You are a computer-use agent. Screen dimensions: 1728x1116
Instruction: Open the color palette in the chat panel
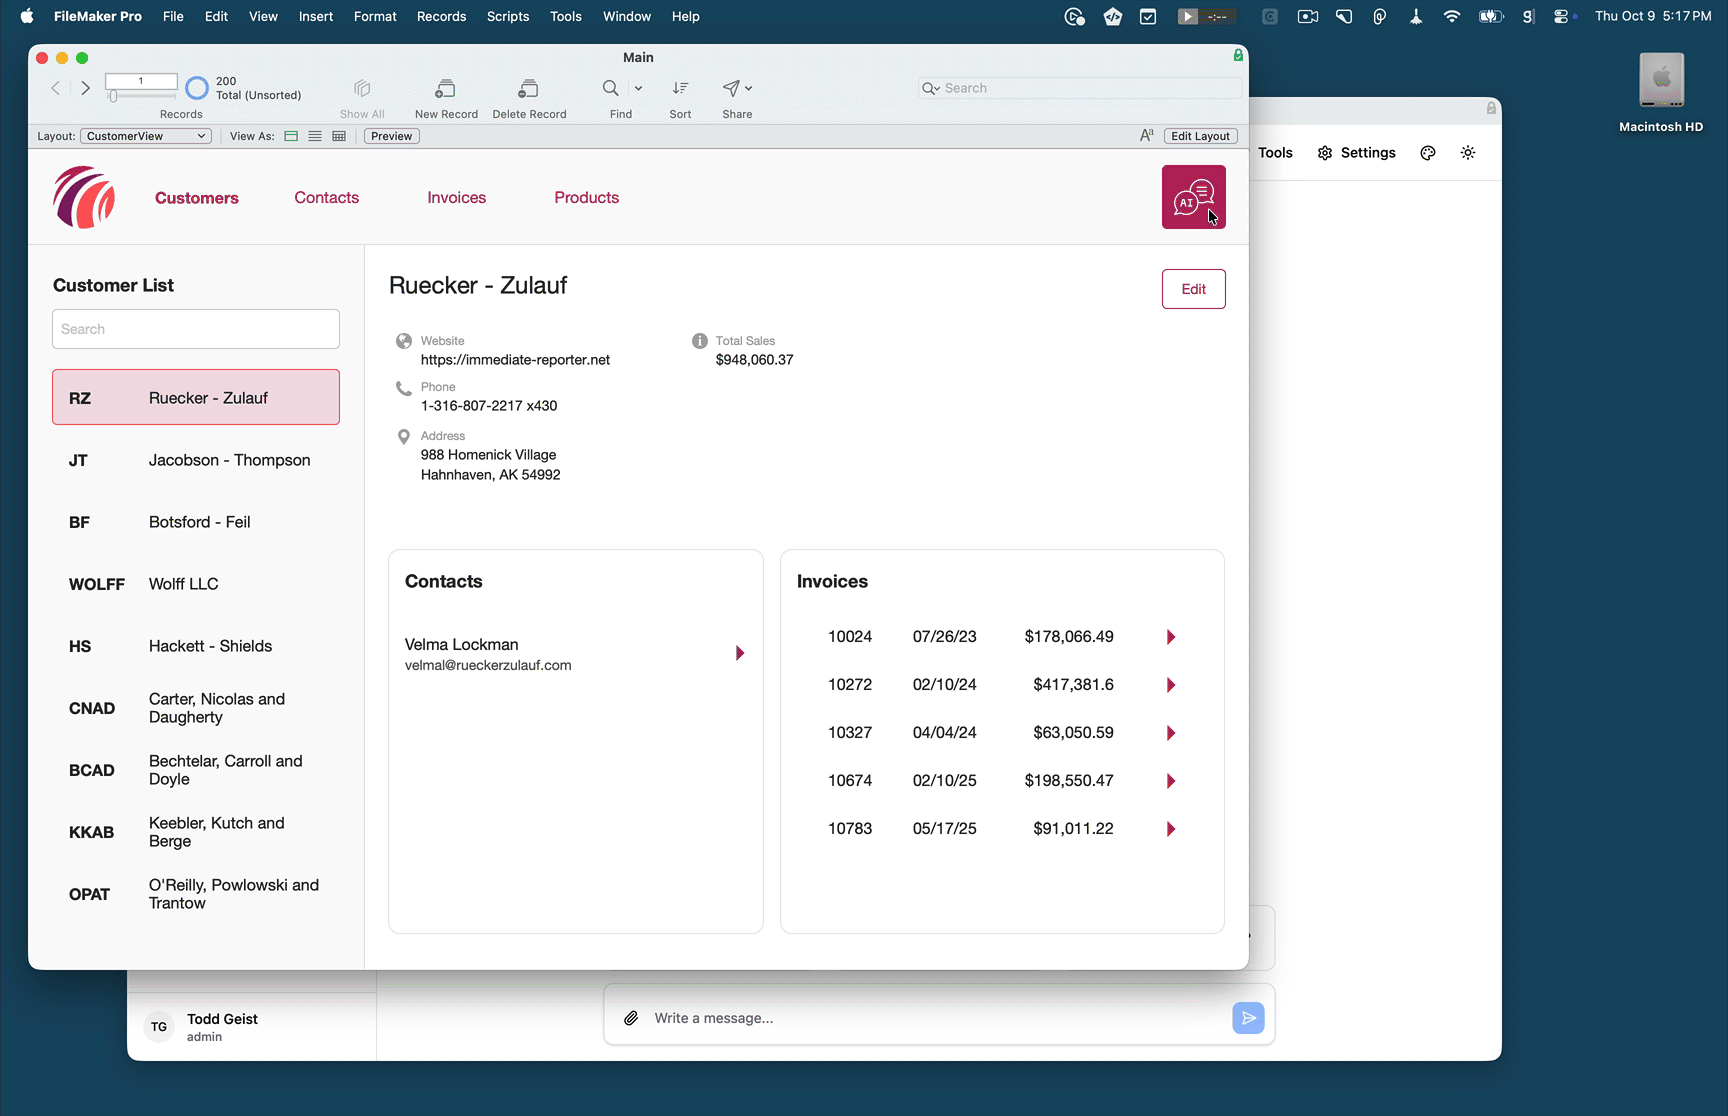(1428, 152)
